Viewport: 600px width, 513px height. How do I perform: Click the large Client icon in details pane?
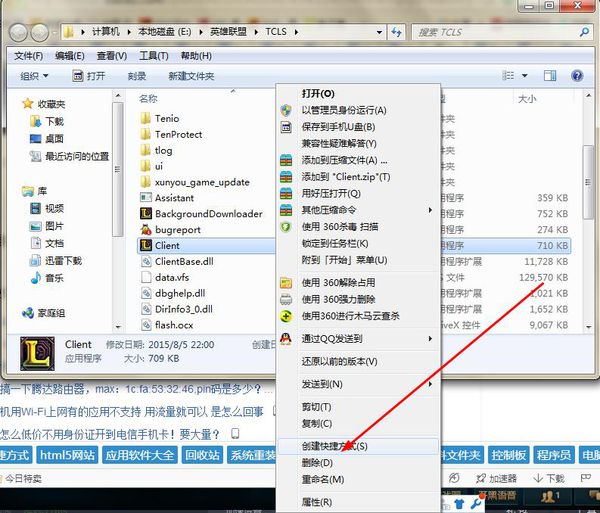[x=37, y=353]
